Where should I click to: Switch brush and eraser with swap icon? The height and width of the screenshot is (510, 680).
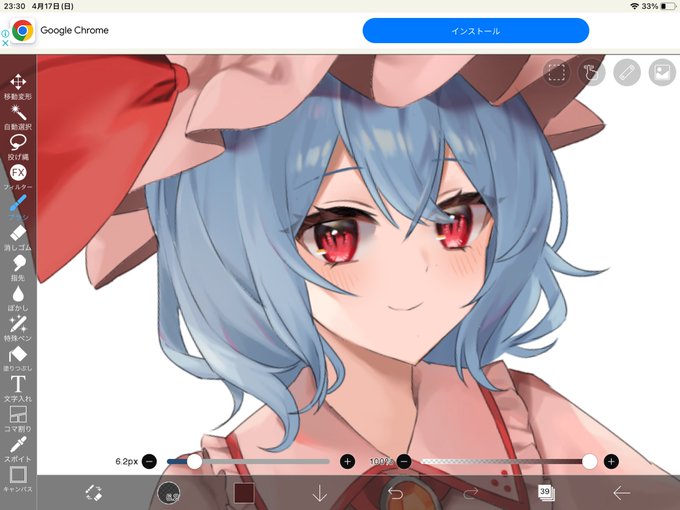point(93,493)
